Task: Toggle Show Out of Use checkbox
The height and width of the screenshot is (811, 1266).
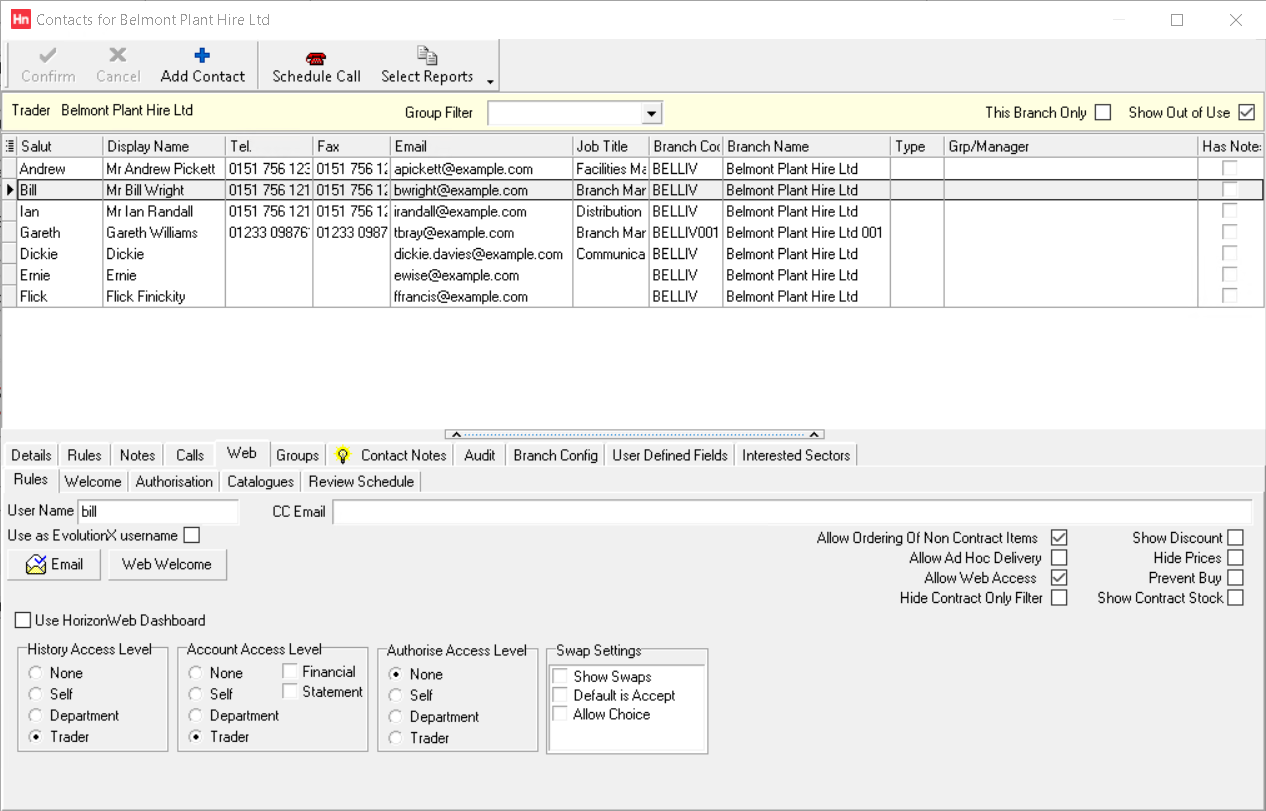Action: (x=1246, y=113)
